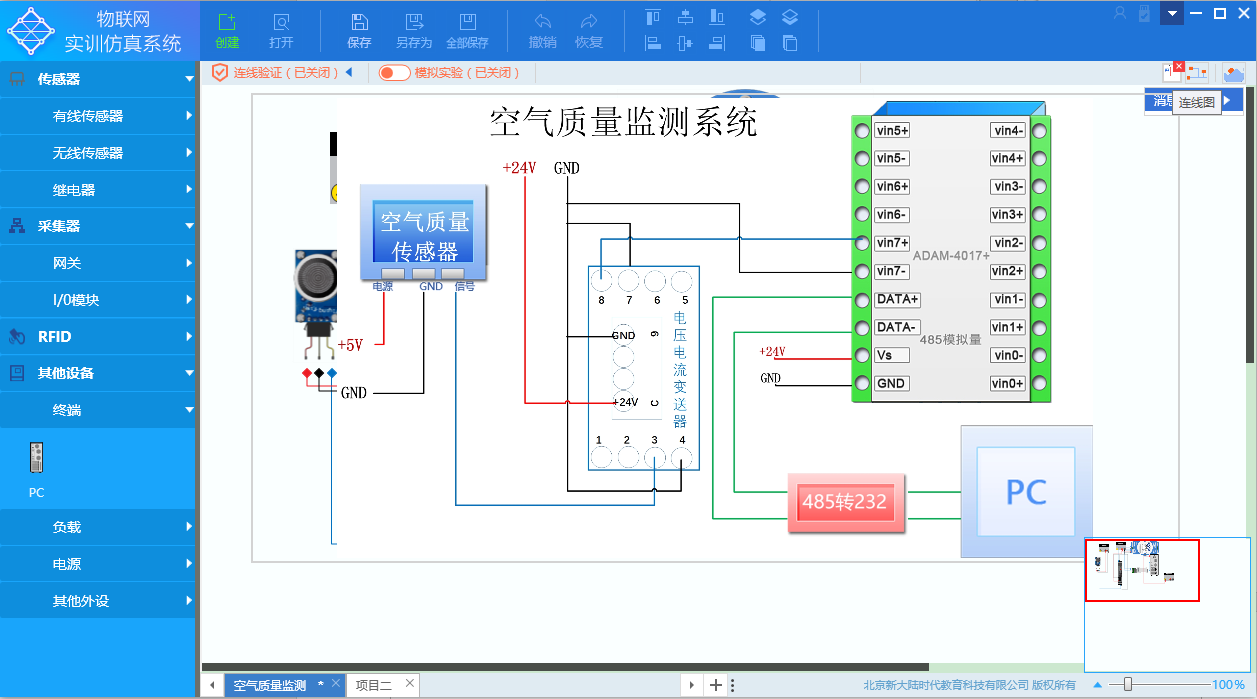Click the copy stacked pages icon
Viewport: 1257px width, 699px height.
(758, 43)
